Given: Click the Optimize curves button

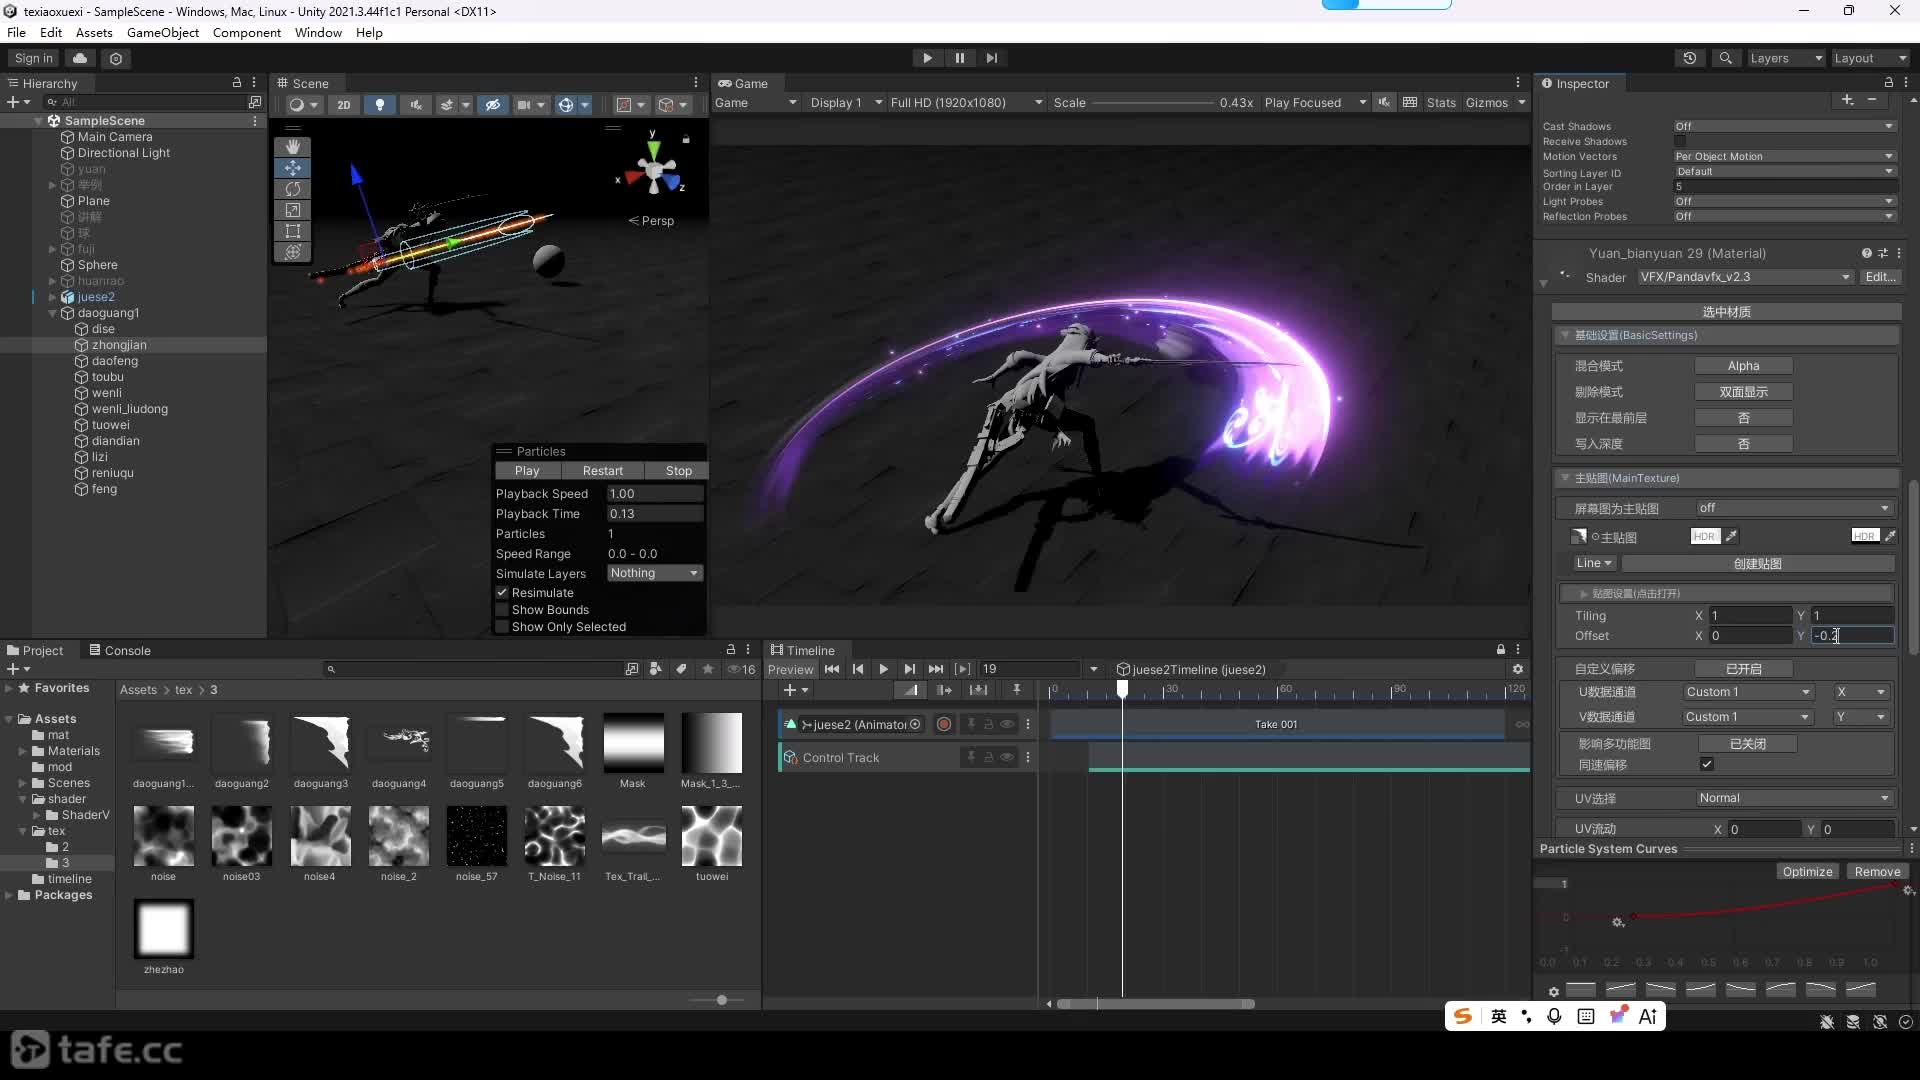Looking at the screenshot, I should [x=1807, y=871].
